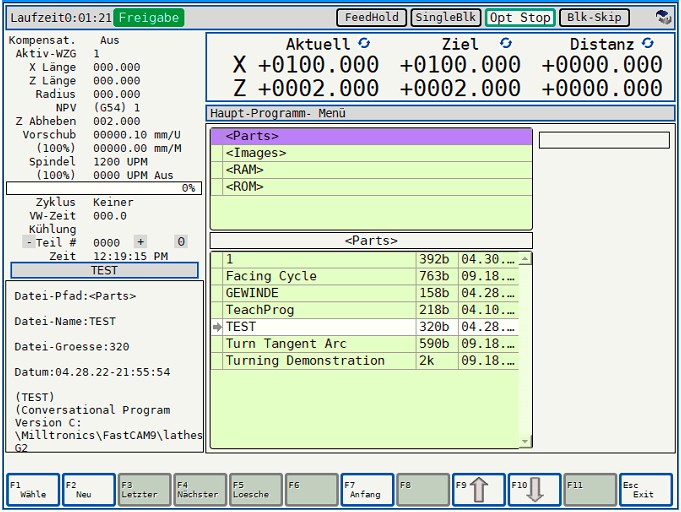Click the F1 Wähle softkey
Image resolution: width=681 pixels, height=512 pixels.
(x=33, y=489)
